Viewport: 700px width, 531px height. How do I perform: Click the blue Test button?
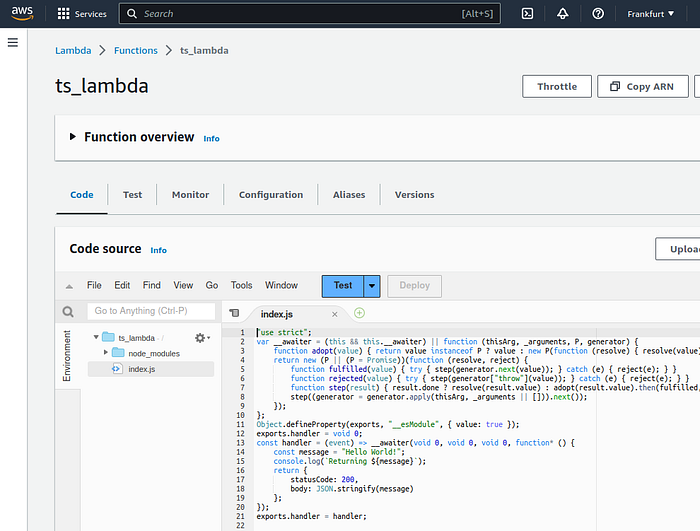(342, 286)
